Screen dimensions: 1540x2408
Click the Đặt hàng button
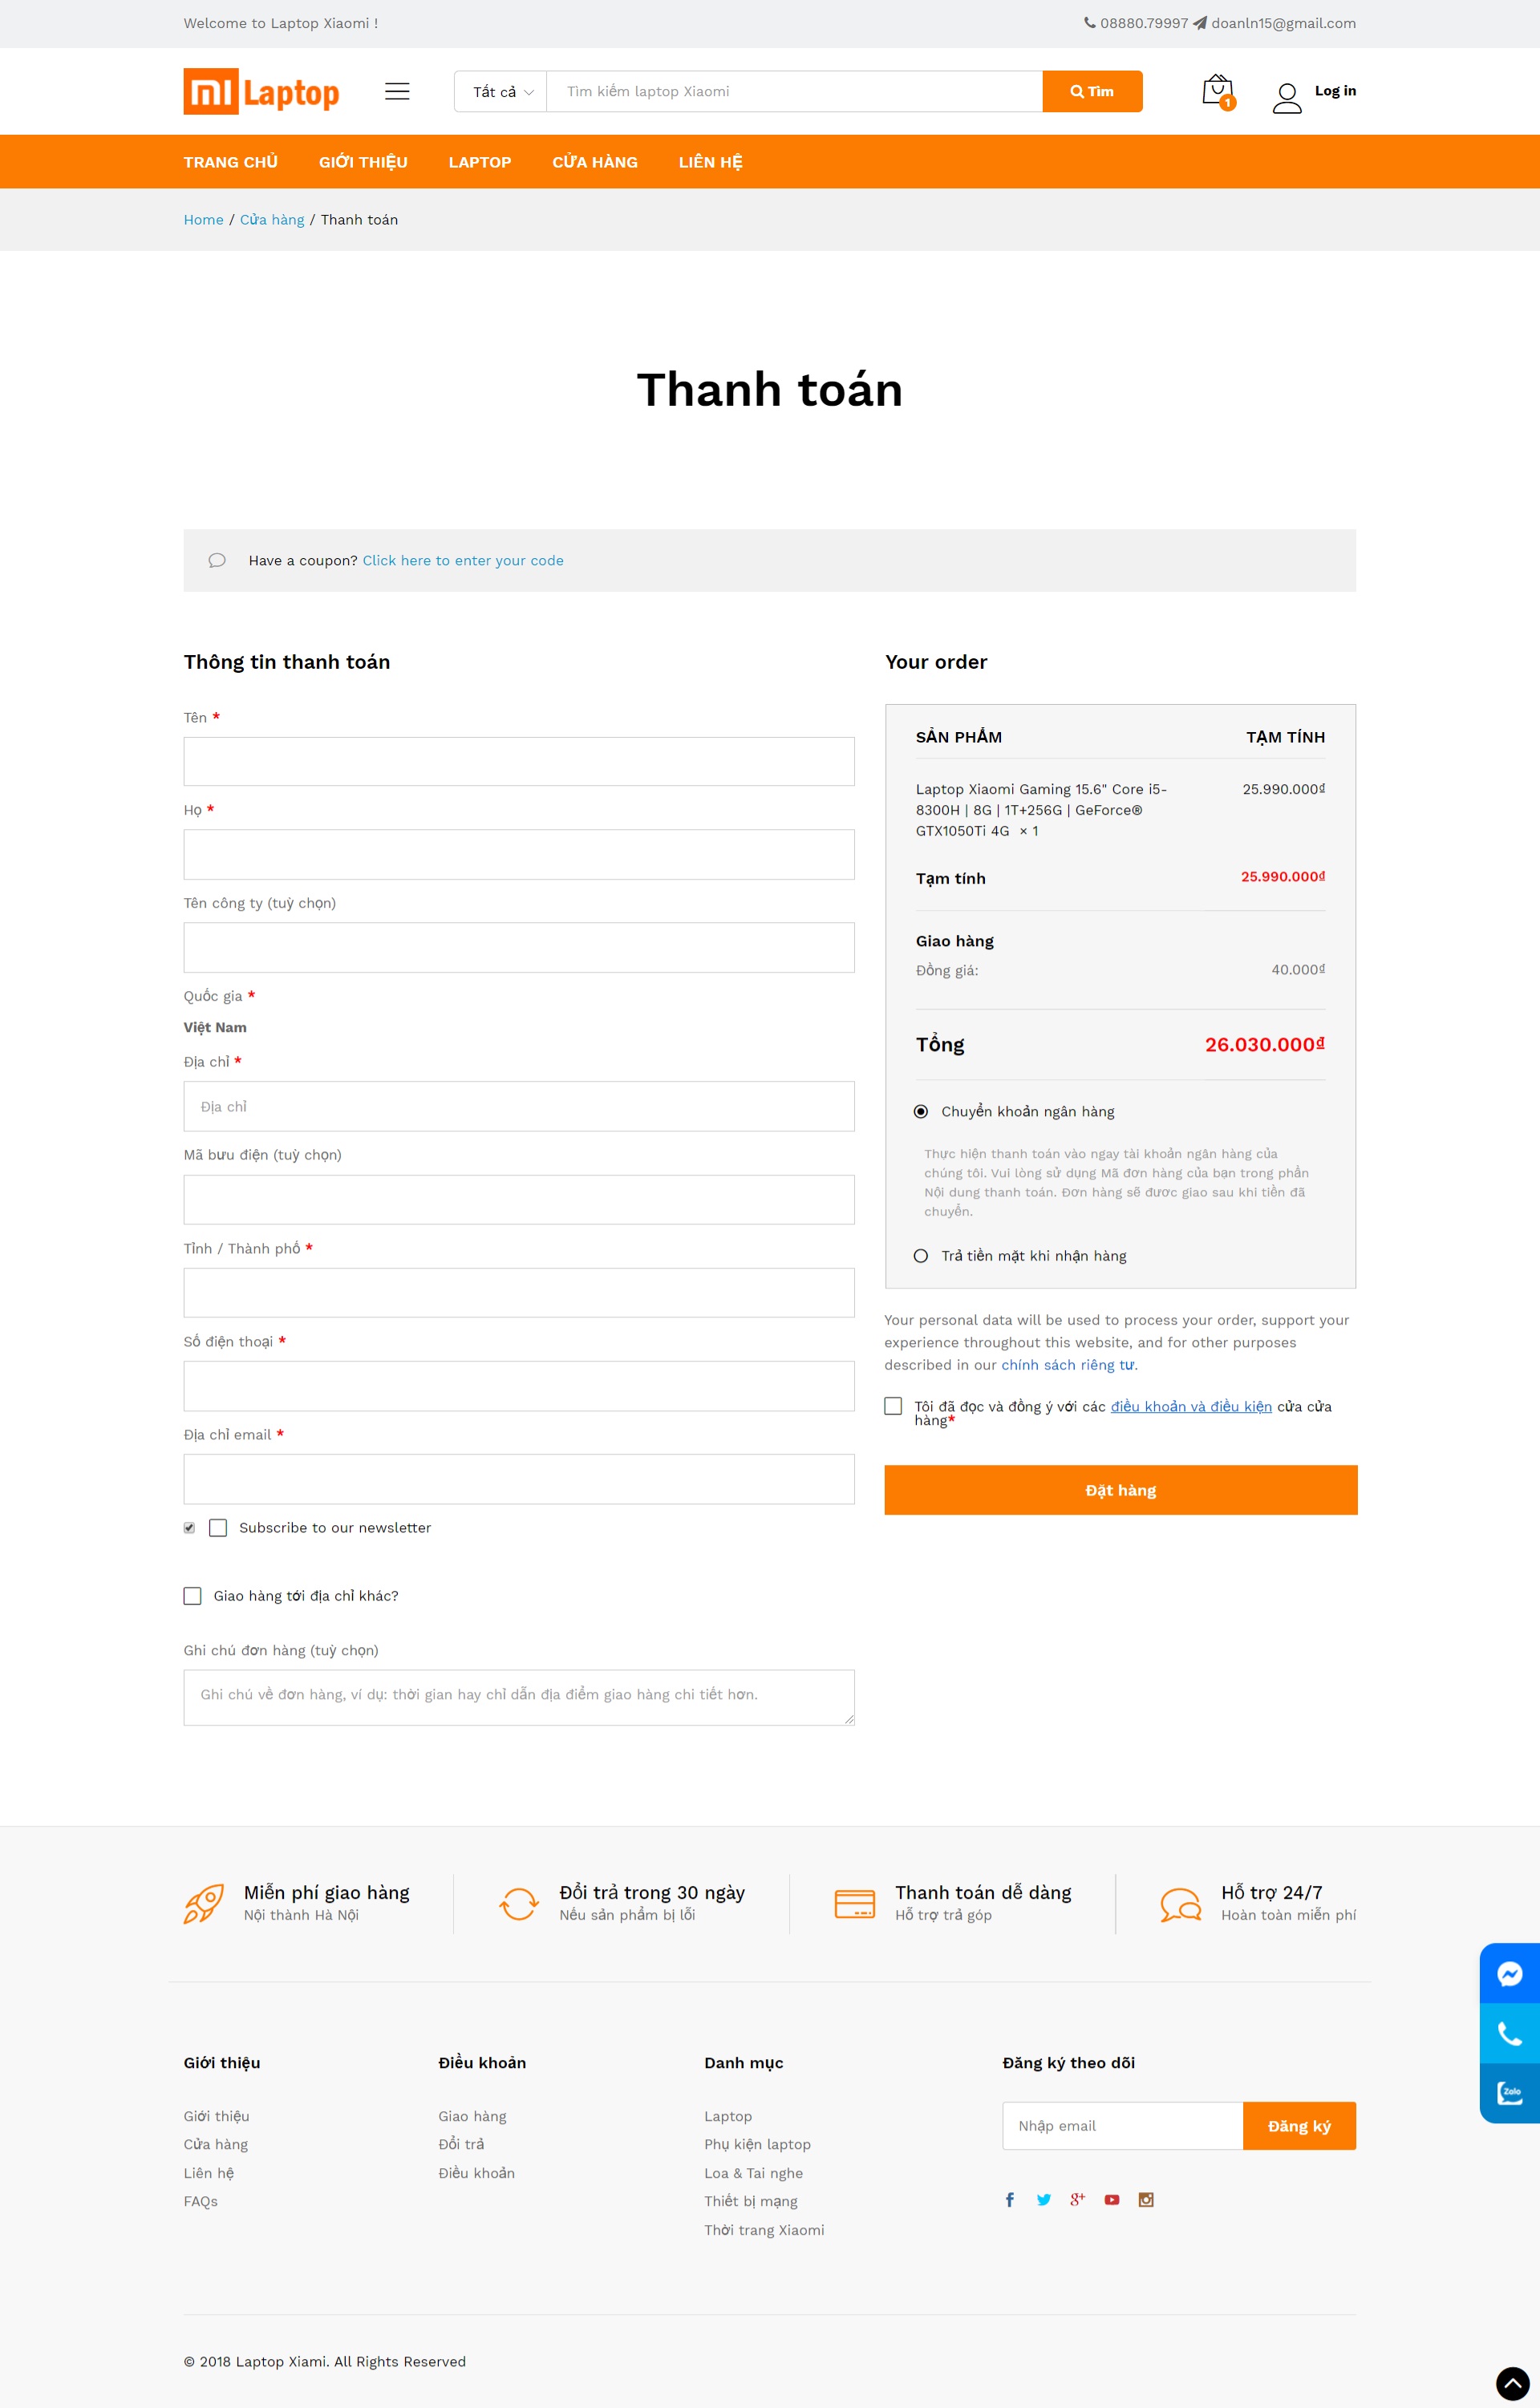pos(1120,1490)
